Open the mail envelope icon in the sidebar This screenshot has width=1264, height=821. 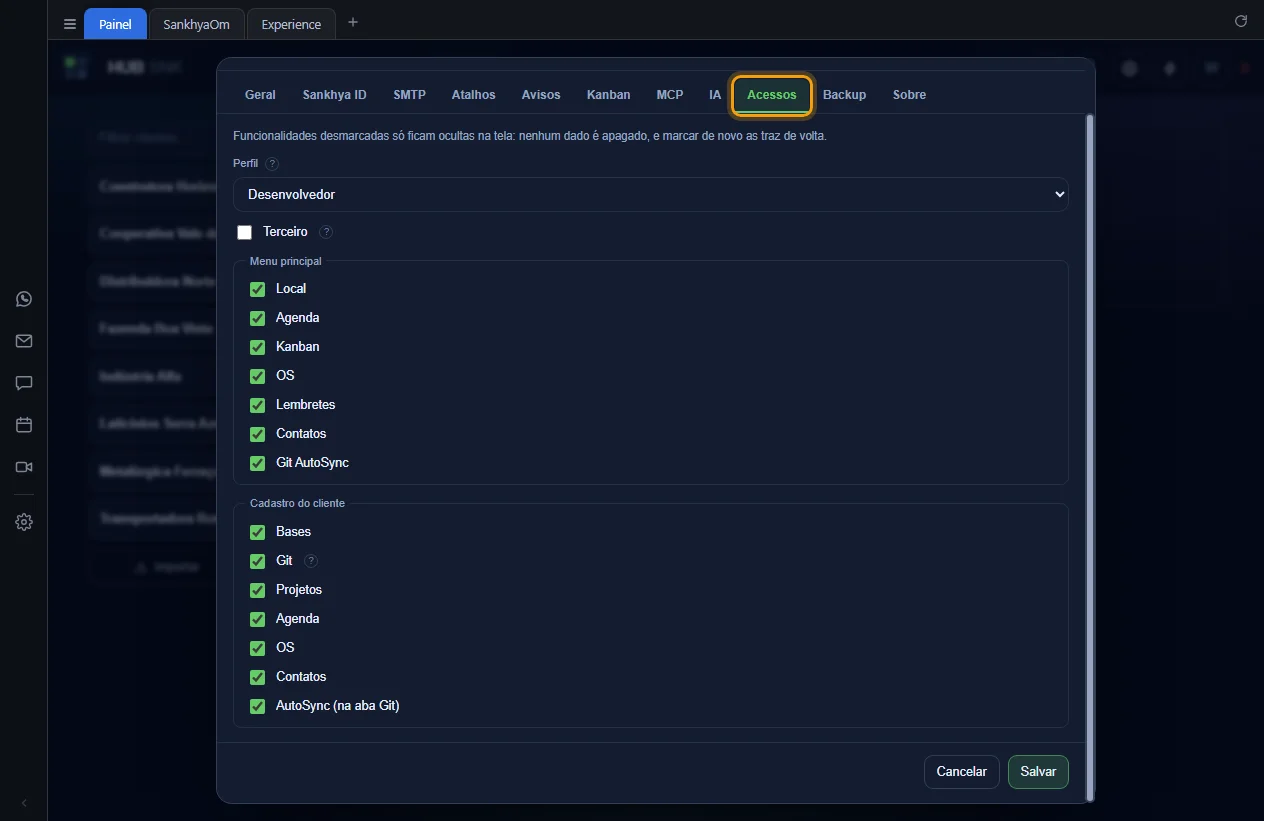pos(24,341)
